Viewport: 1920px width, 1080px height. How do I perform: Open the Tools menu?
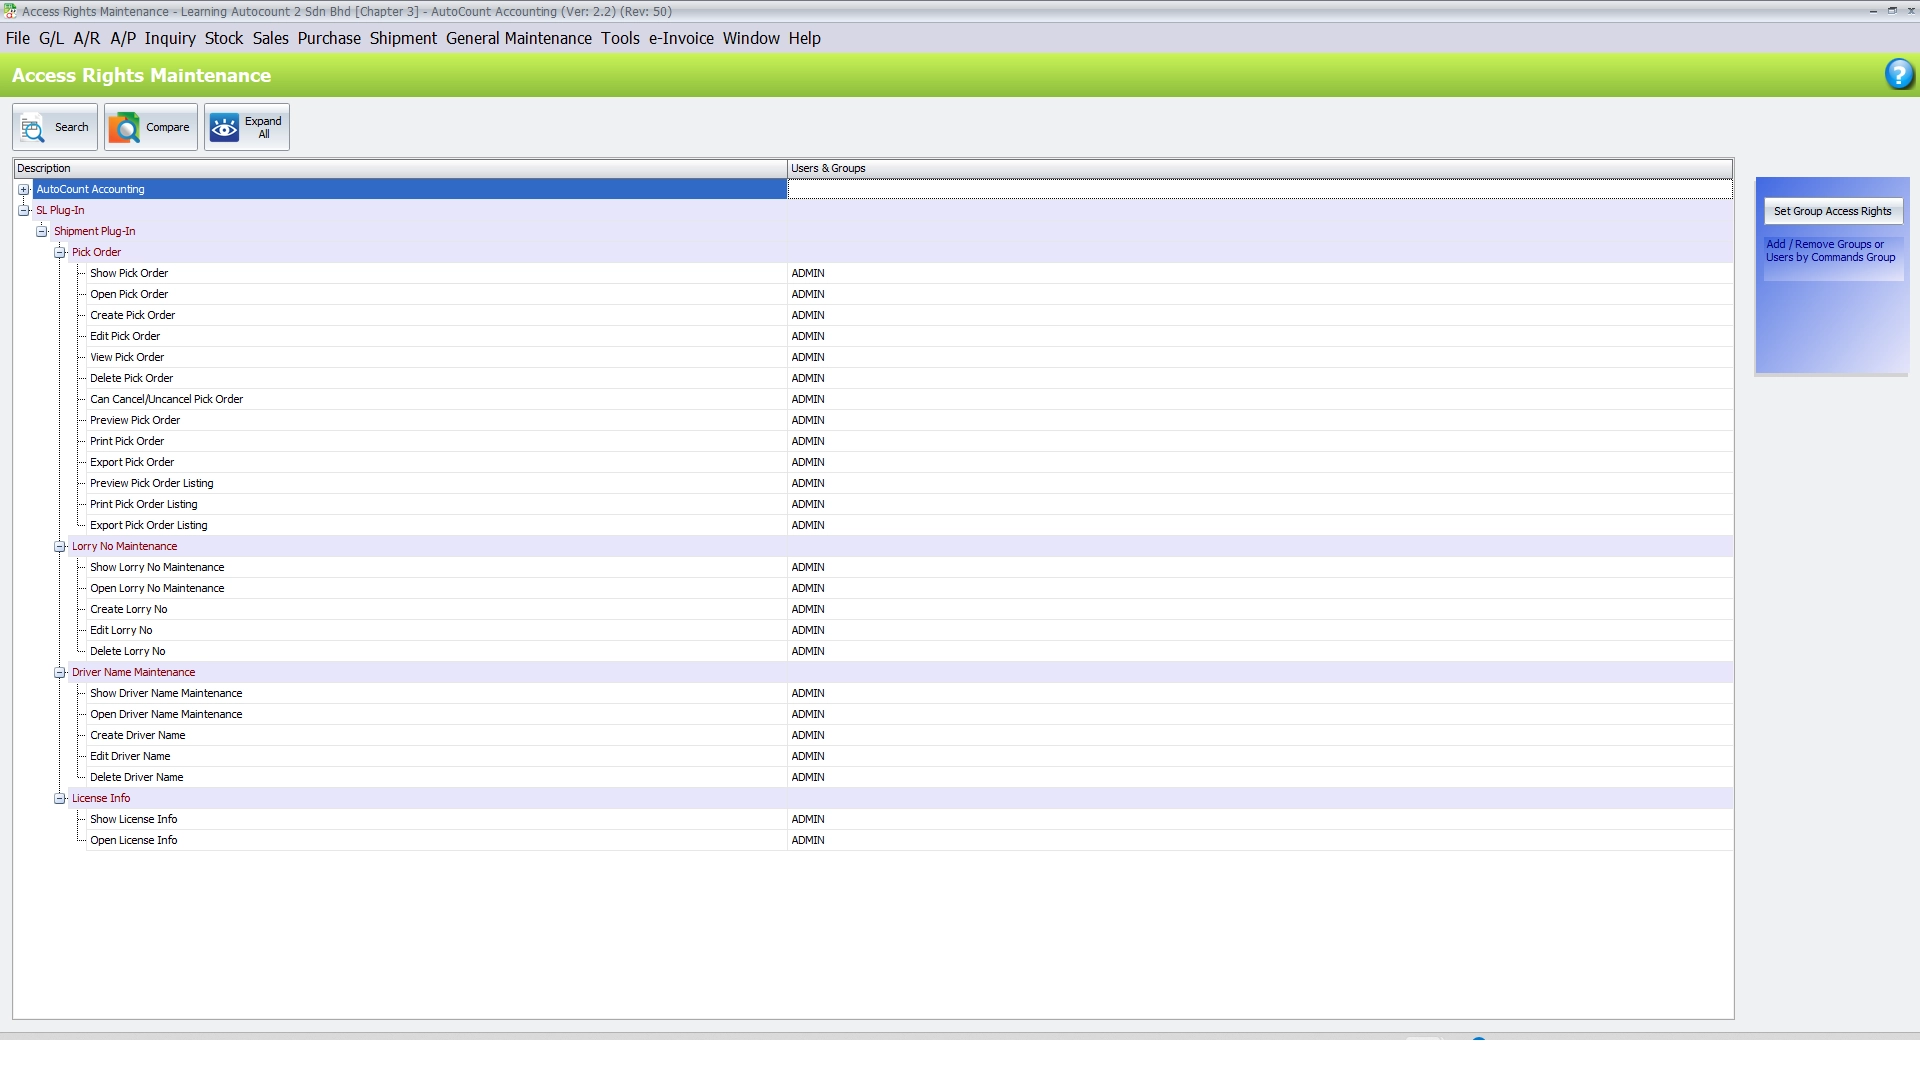click(x=620, y=38)
